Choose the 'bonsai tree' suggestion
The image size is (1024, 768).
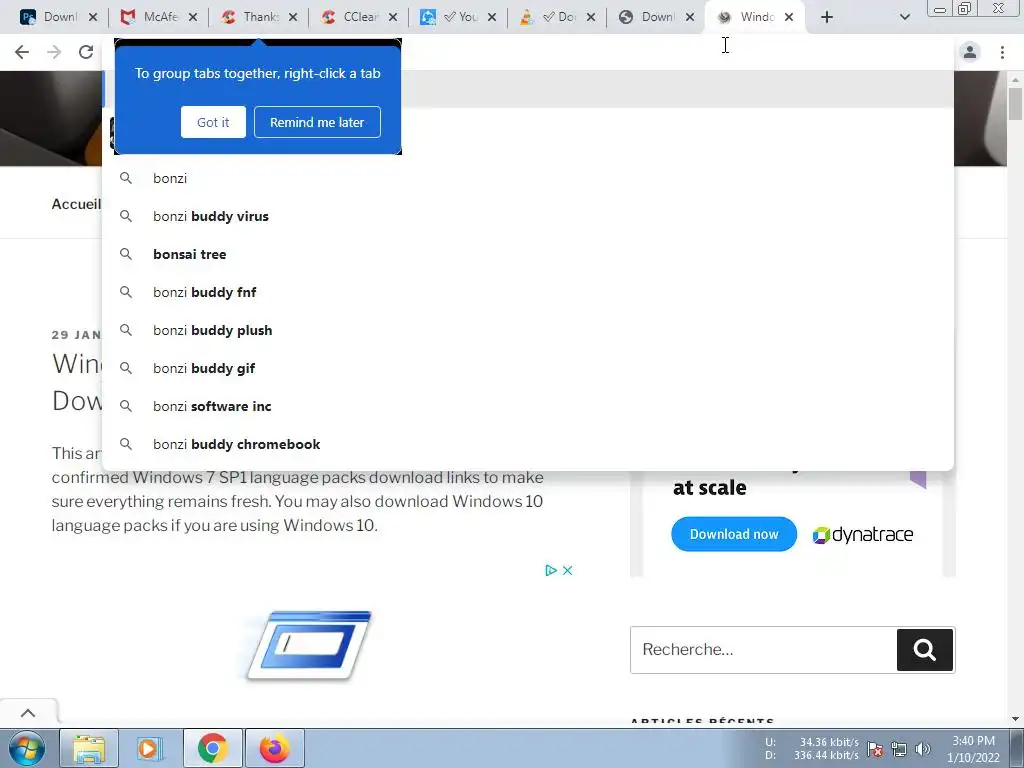(x=528, y=254)
